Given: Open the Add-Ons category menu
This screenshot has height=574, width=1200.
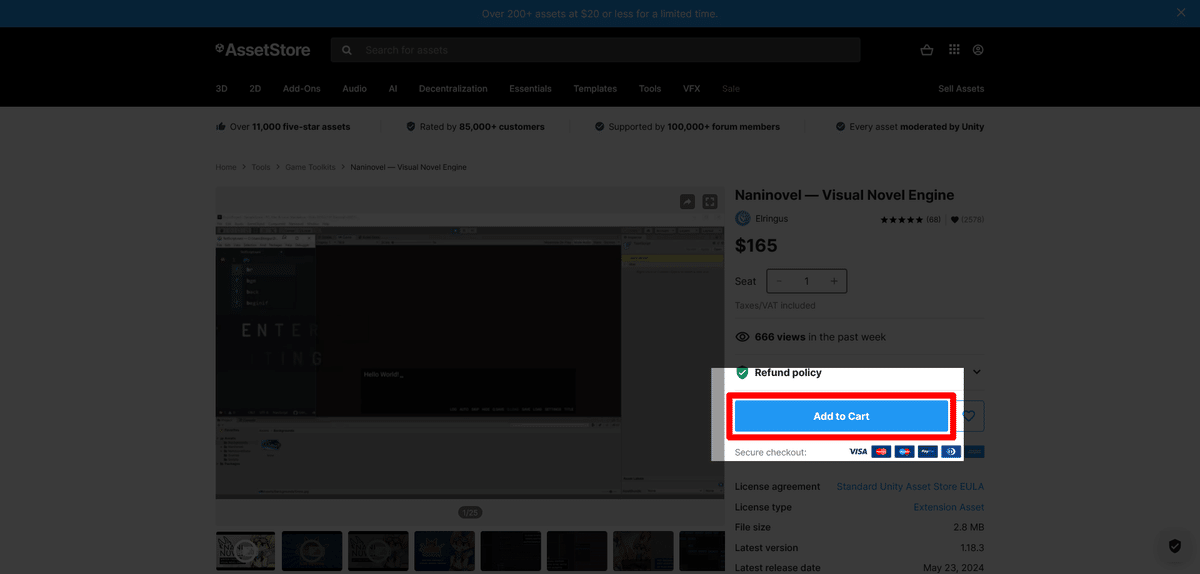Looking at the screenshot, I should pyautogui.click(x=302, y=89).
